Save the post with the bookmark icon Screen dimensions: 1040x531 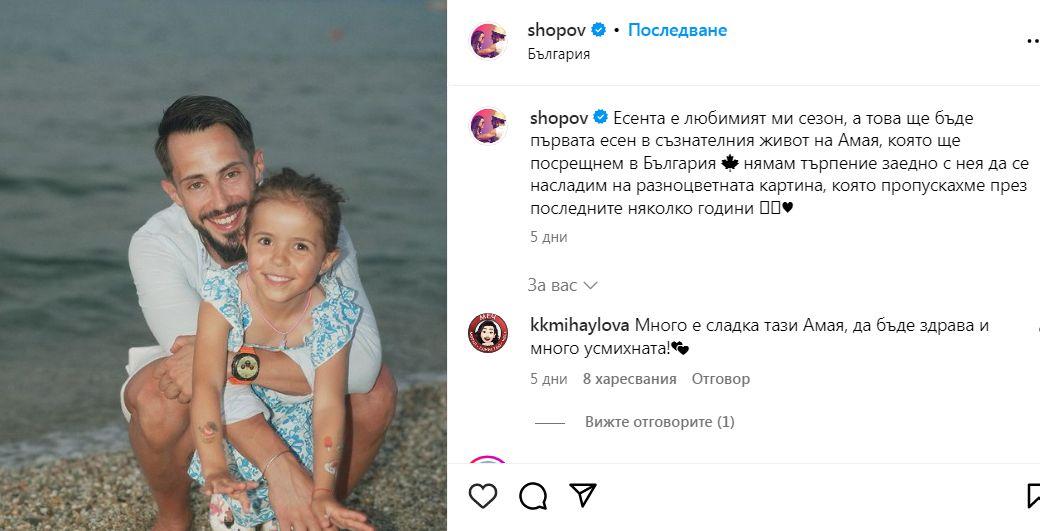pos(1033,496)
